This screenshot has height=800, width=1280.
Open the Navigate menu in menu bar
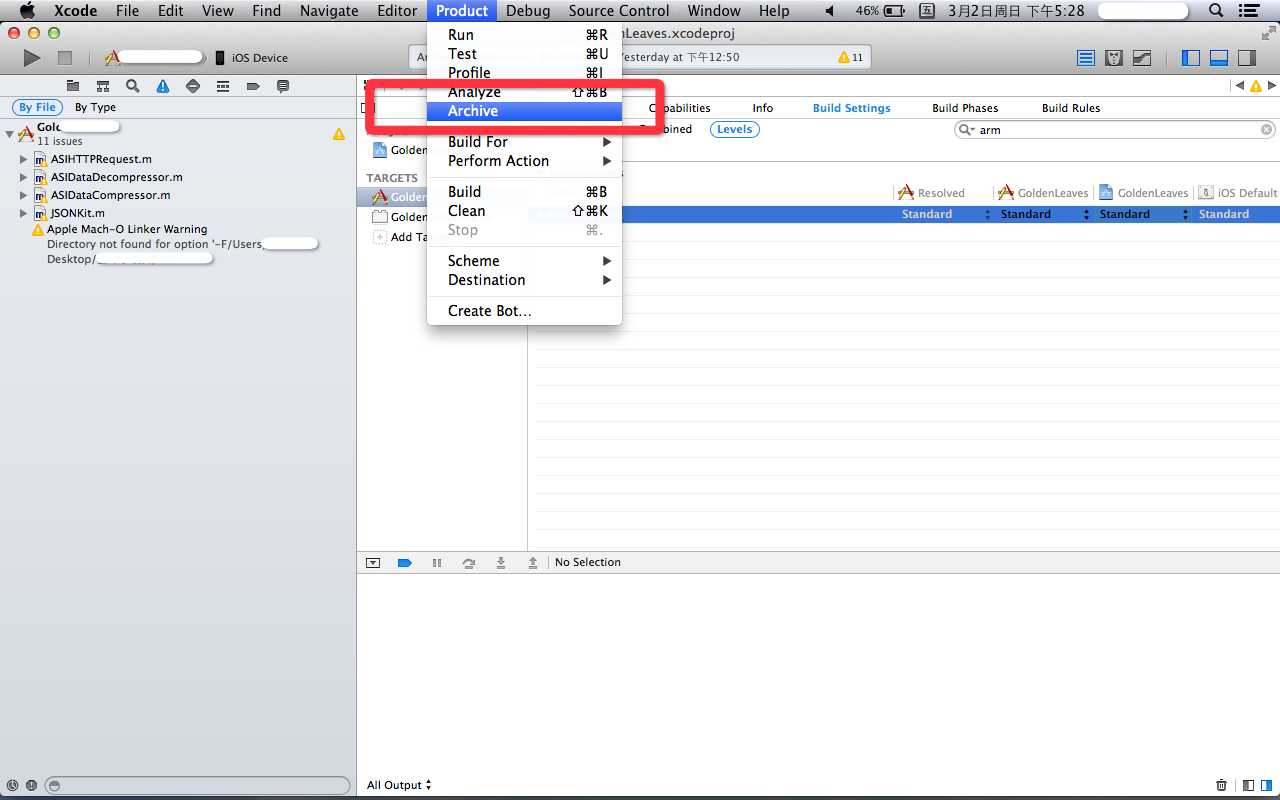pos(329,11)
